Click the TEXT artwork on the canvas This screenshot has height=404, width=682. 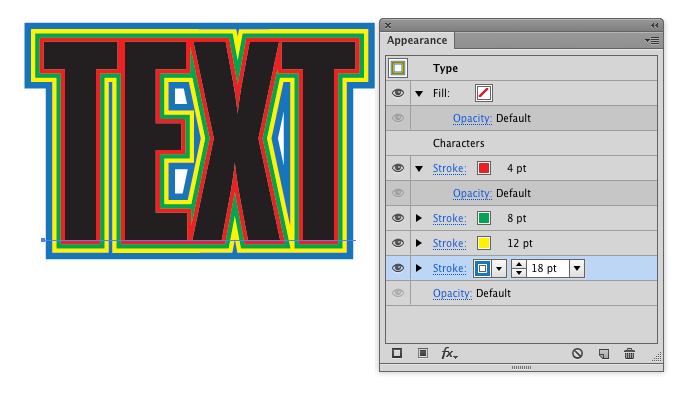pos(200,140)
